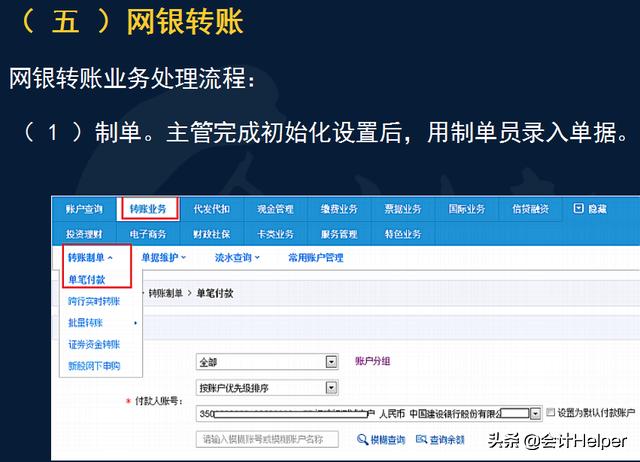The width and height of the screenshot is (640, 462).
Task: Open the 缴费业务 tab
Action: tap(339, 209)
